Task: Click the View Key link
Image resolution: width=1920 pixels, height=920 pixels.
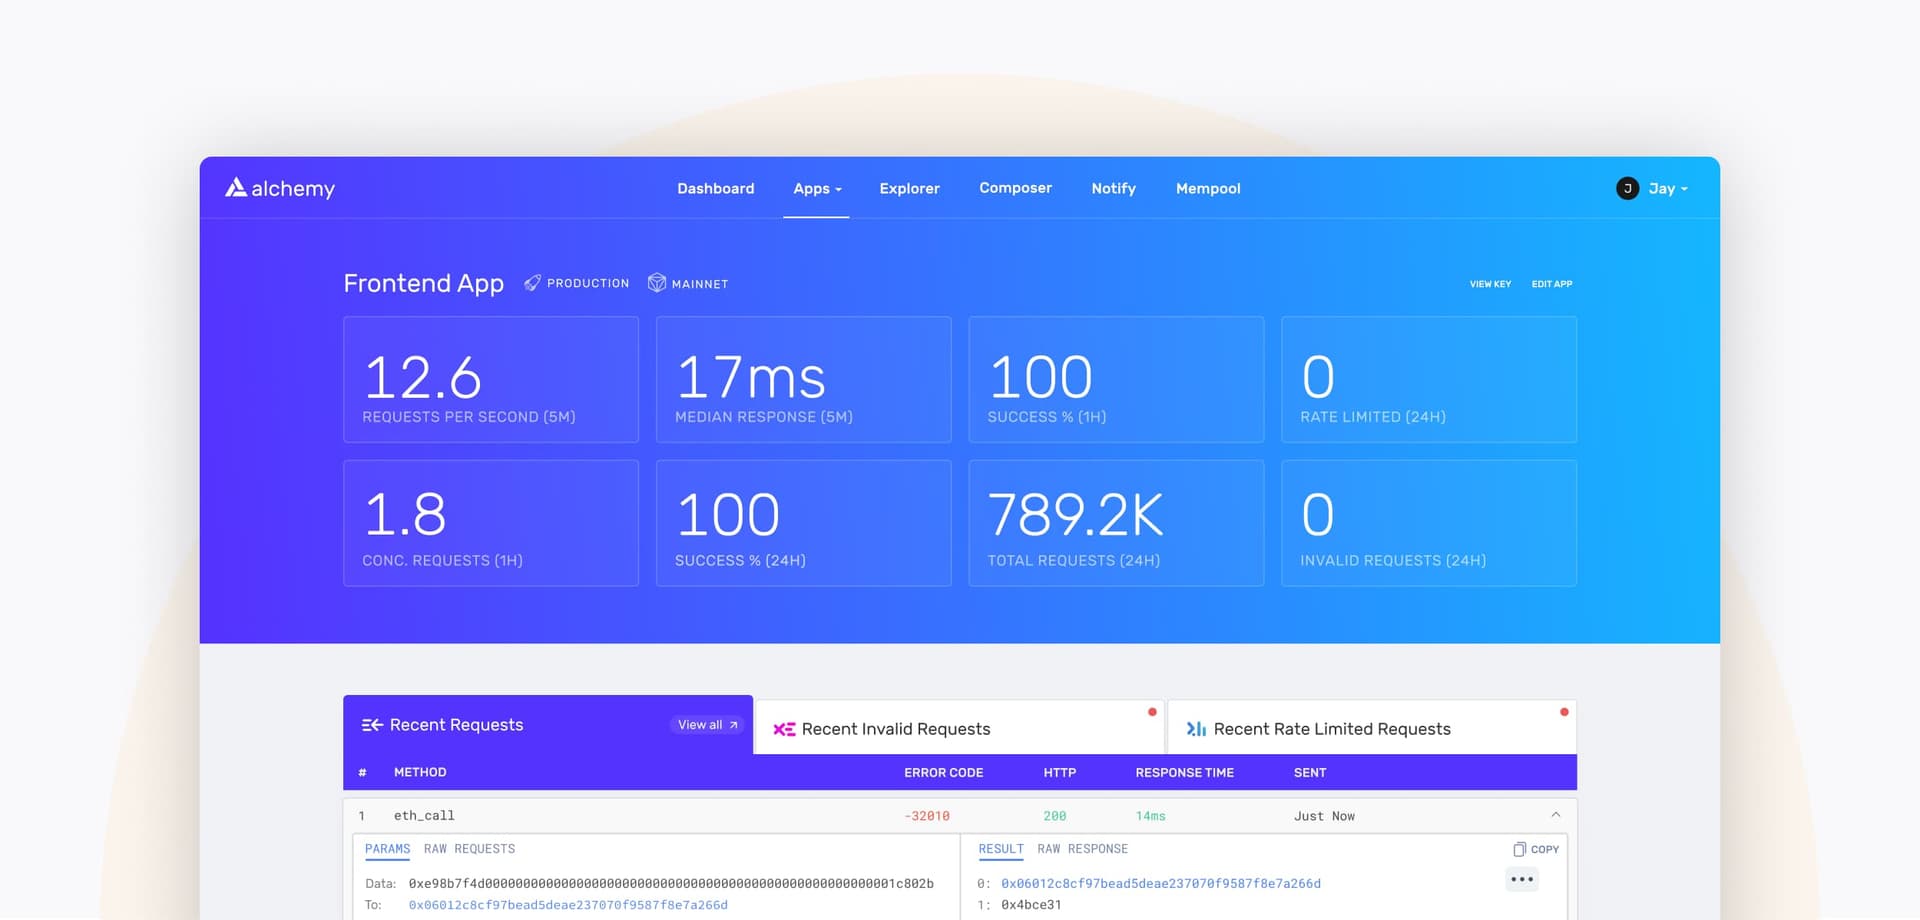Action: click(x=1490, y=284)
